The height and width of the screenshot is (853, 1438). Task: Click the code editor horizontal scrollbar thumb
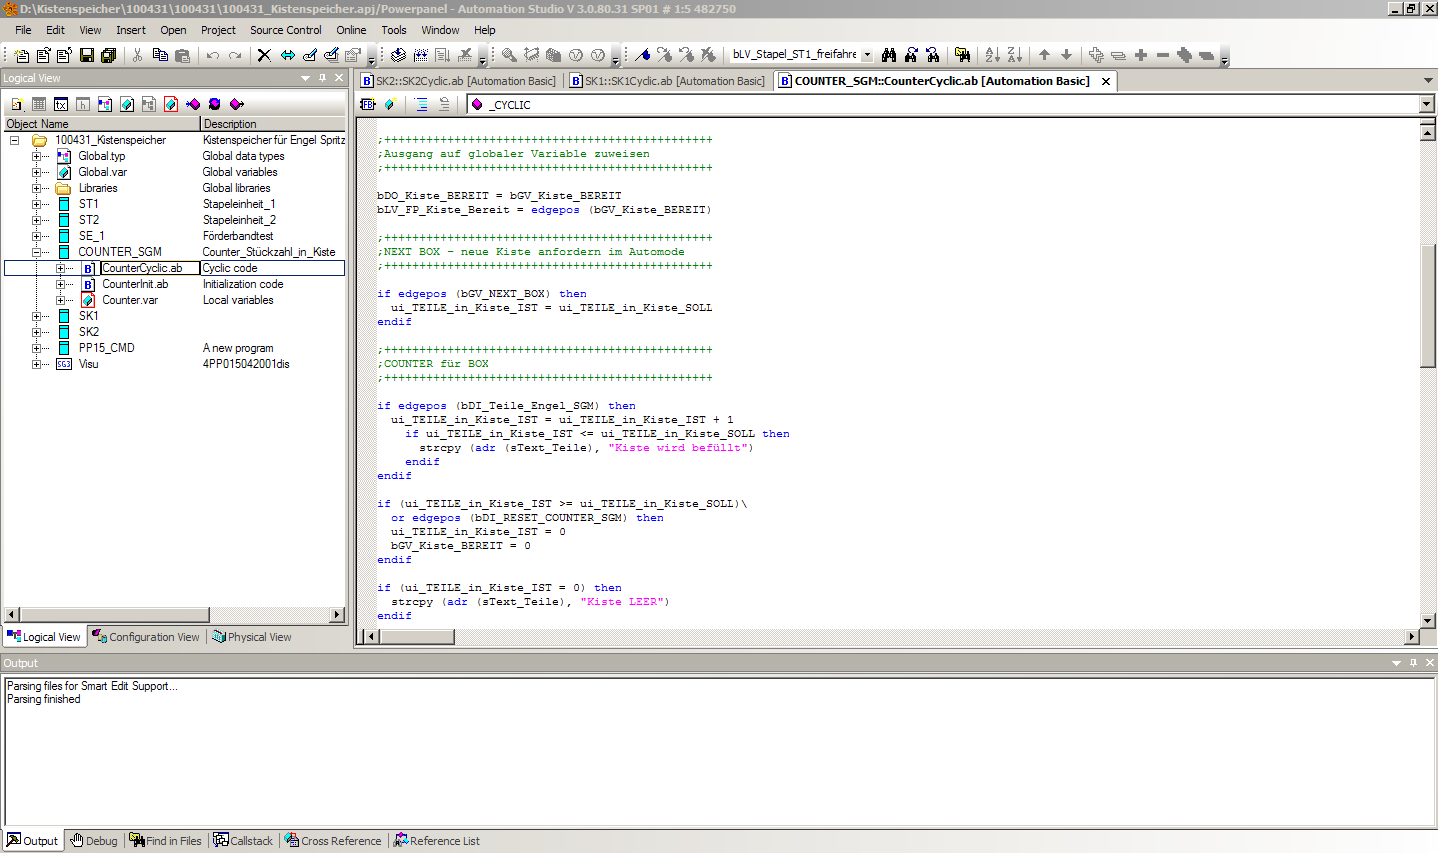[x=417, y=636]
